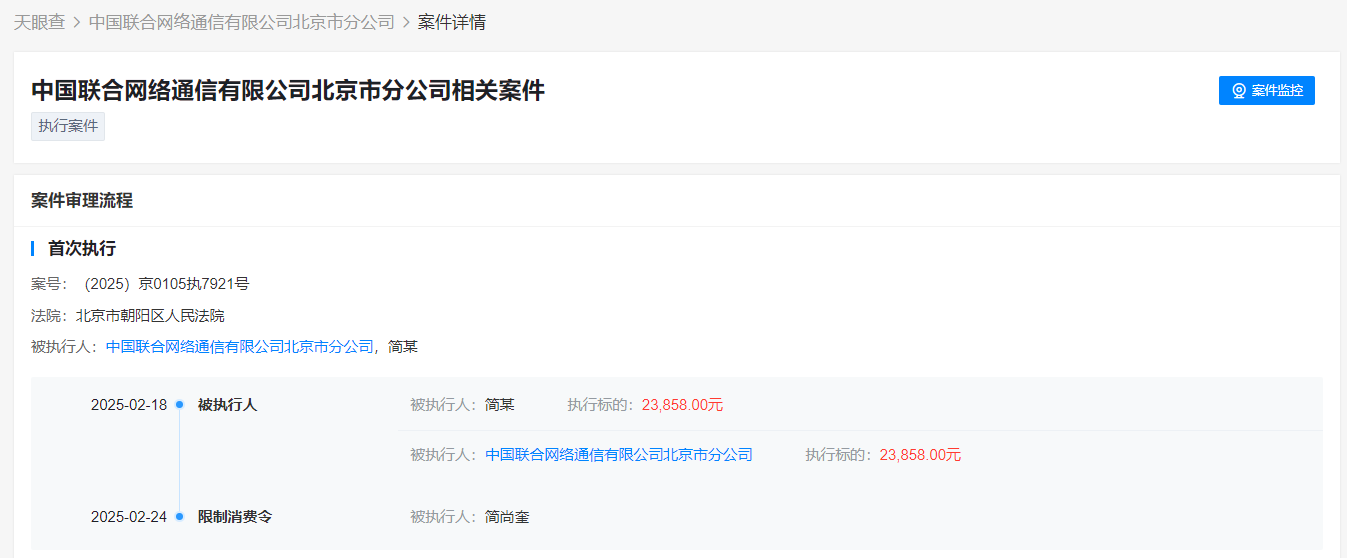Select court name 北京市朝阳区人民法院
This screenshot has width=1347, height=558.
click(150, 315)
